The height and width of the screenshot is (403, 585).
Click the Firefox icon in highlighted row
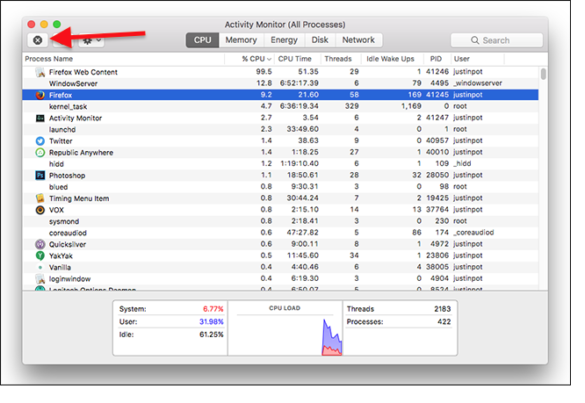click(40, 95)
